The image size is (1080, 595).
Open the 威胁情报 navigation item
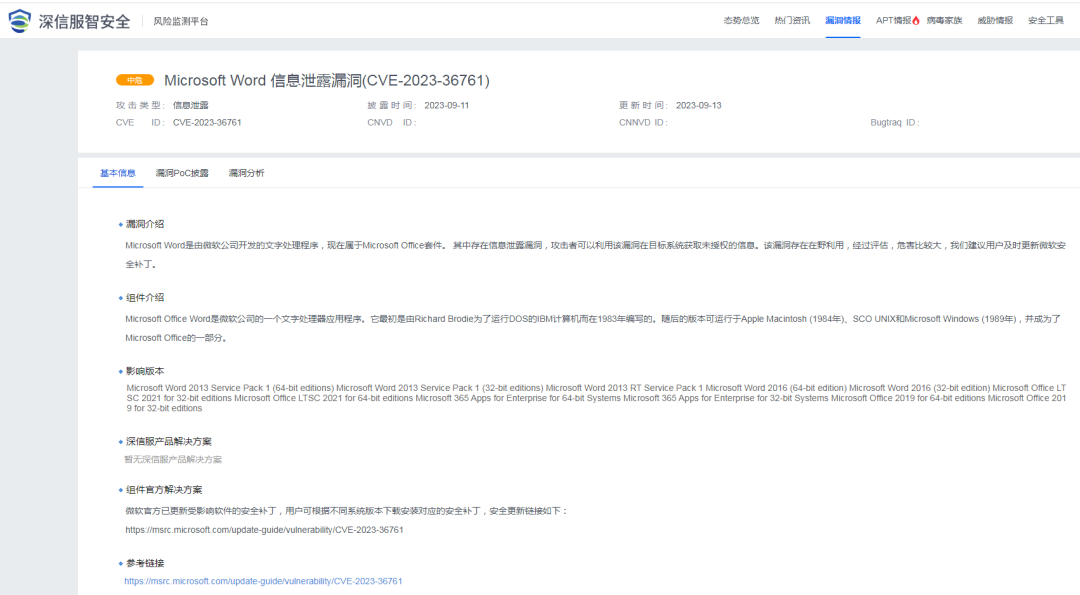point(995,21)
